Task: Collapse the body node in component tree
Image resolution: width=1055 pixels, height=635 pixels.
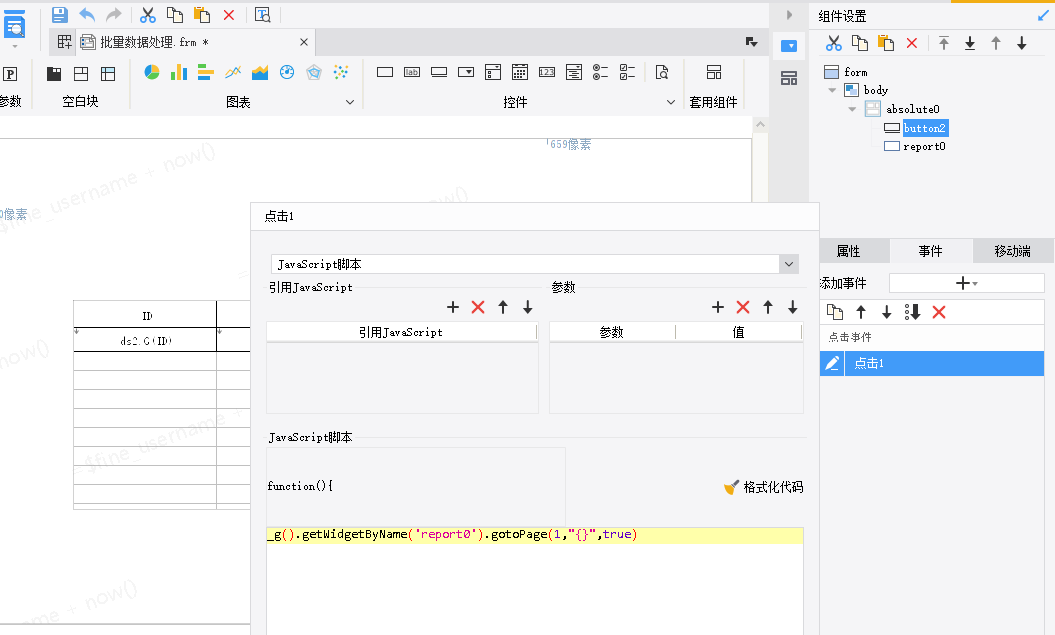Action: (832, 90)
